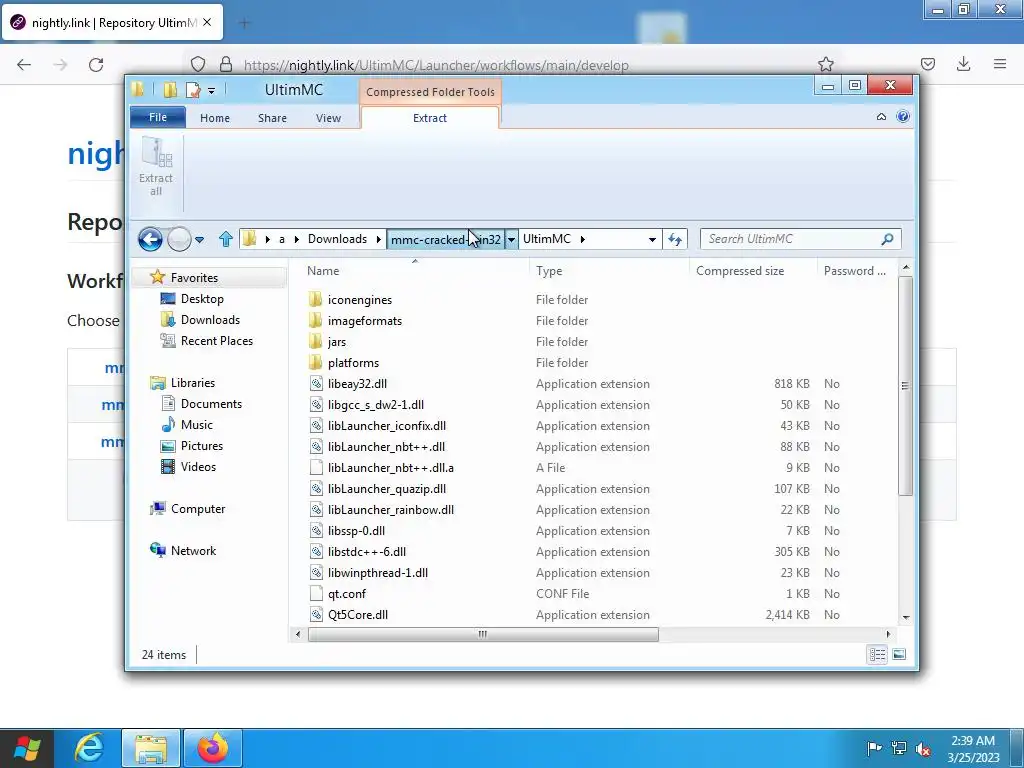Click mmc-cracked-win32 breadcrumb segment
Viewport: 1024px width, 768px height.
click(446, 240)
